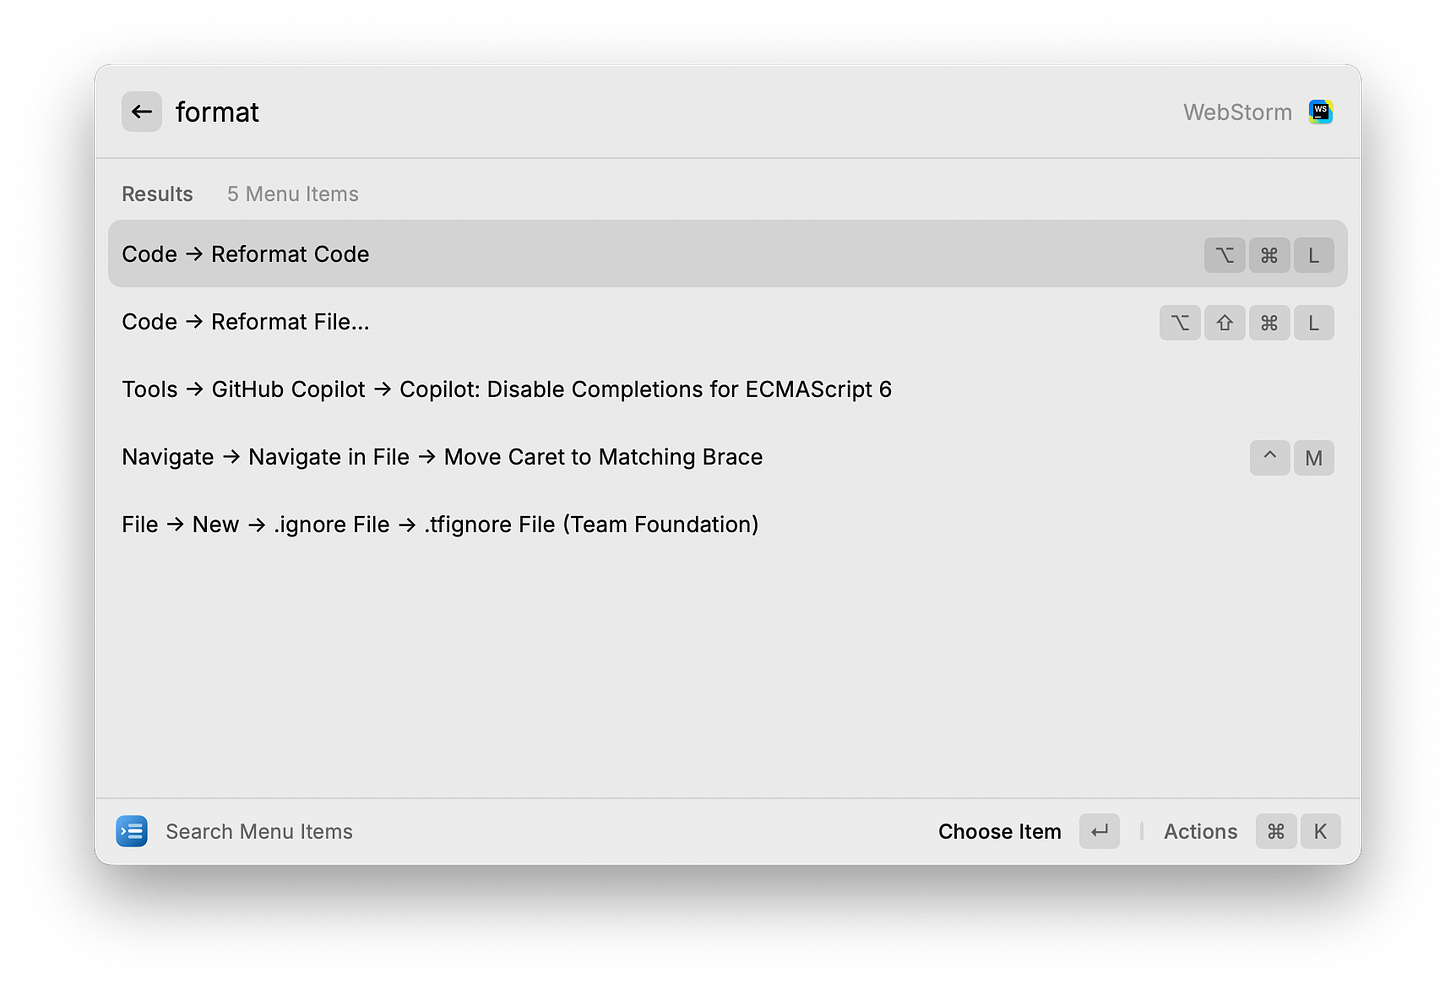Select '.tfignore File (Team Foundation)' result

[728, 525]
